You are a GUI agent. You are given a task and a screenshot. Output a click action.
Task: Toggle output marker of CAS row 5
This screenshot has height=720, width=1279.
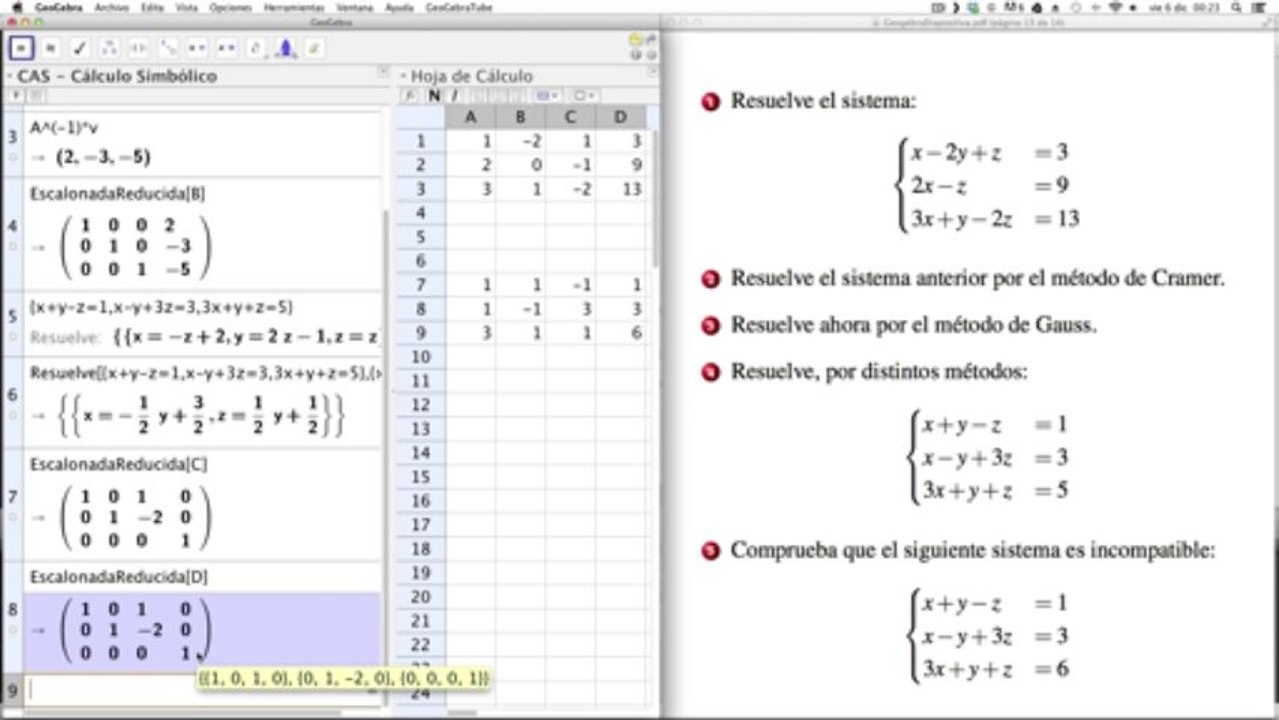(x=13, y=338)
